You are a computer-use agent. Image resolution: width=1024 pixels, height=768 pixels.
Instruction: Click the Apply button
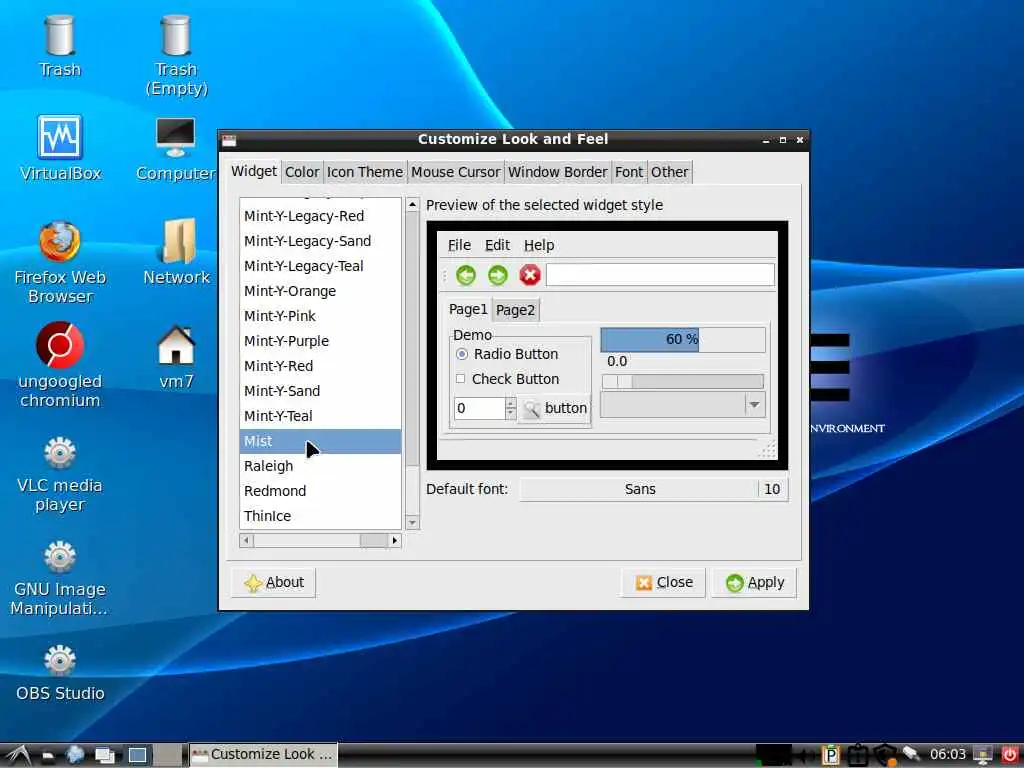pos(754,583)
